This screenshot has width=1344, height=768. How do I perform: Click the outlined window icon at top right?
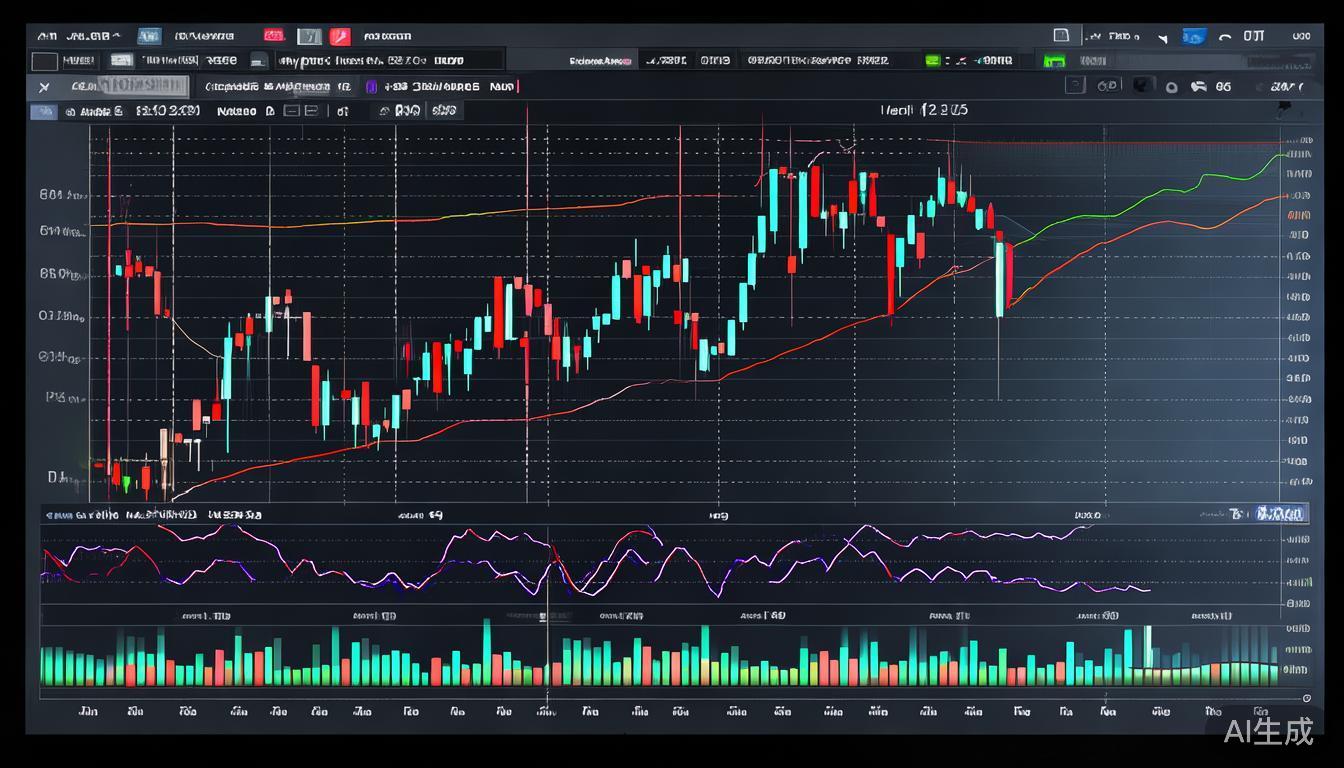1061,36
